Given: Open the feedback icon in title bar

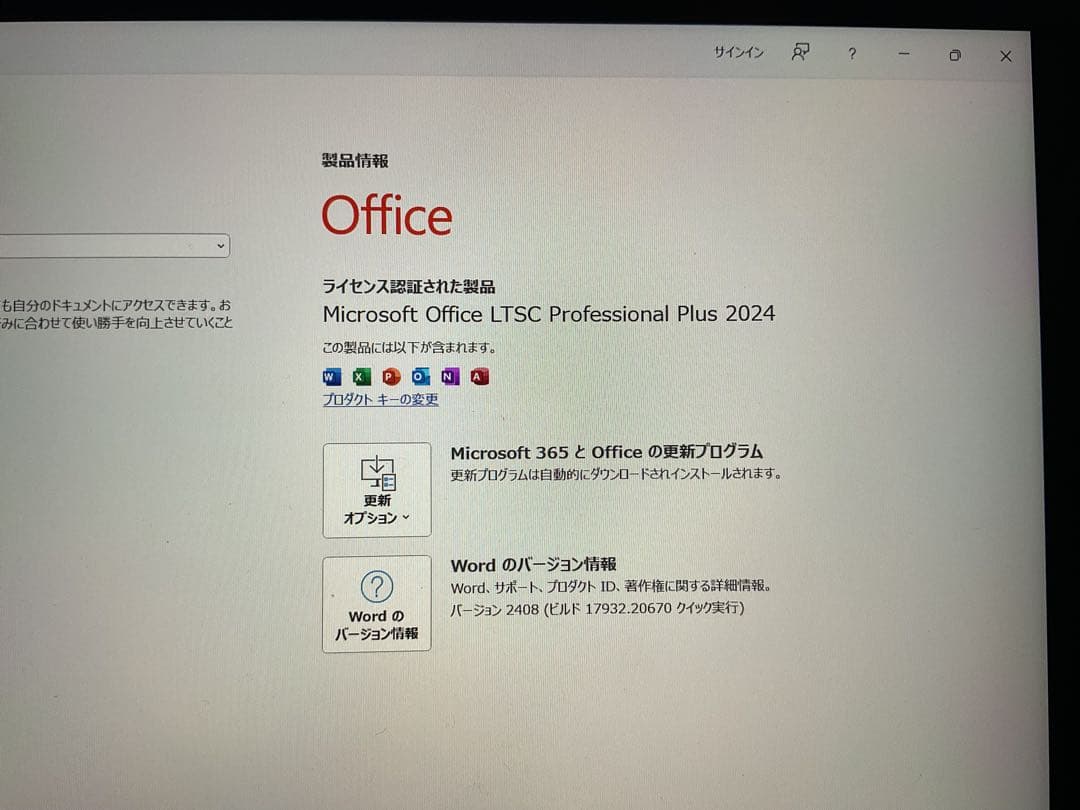Looking at the screenshot, I should [800, 52].
